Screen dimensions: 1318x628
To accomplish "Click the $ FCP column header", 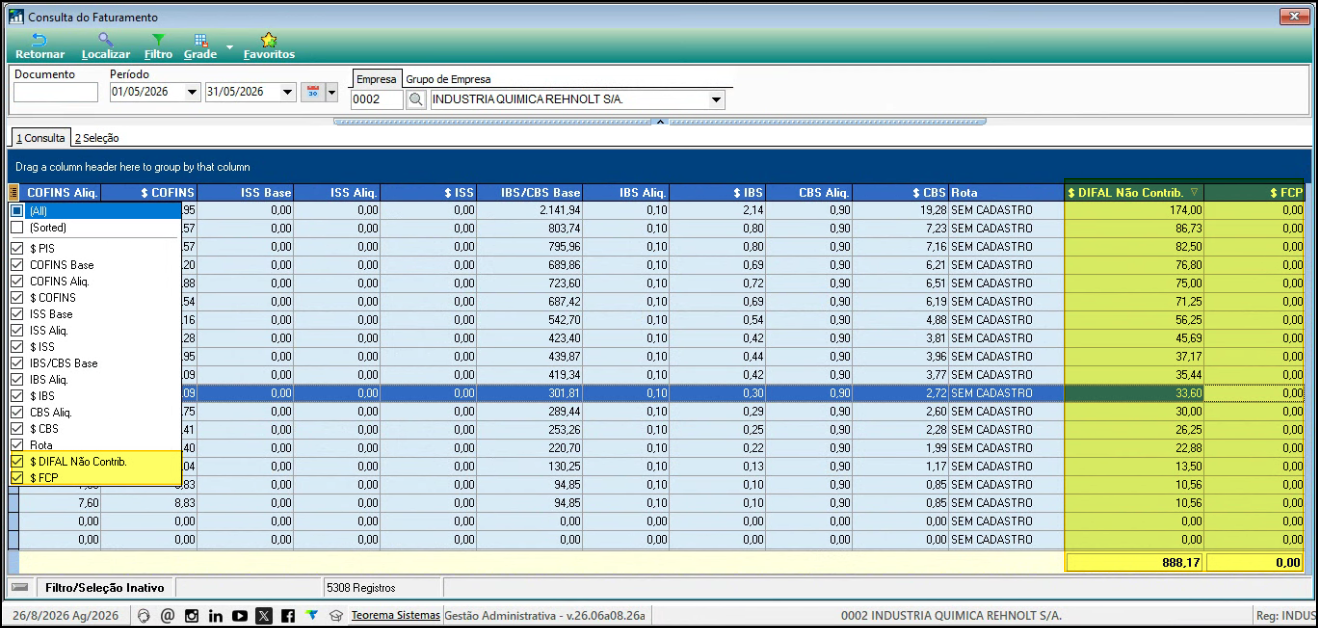I will coord(1256,192).
